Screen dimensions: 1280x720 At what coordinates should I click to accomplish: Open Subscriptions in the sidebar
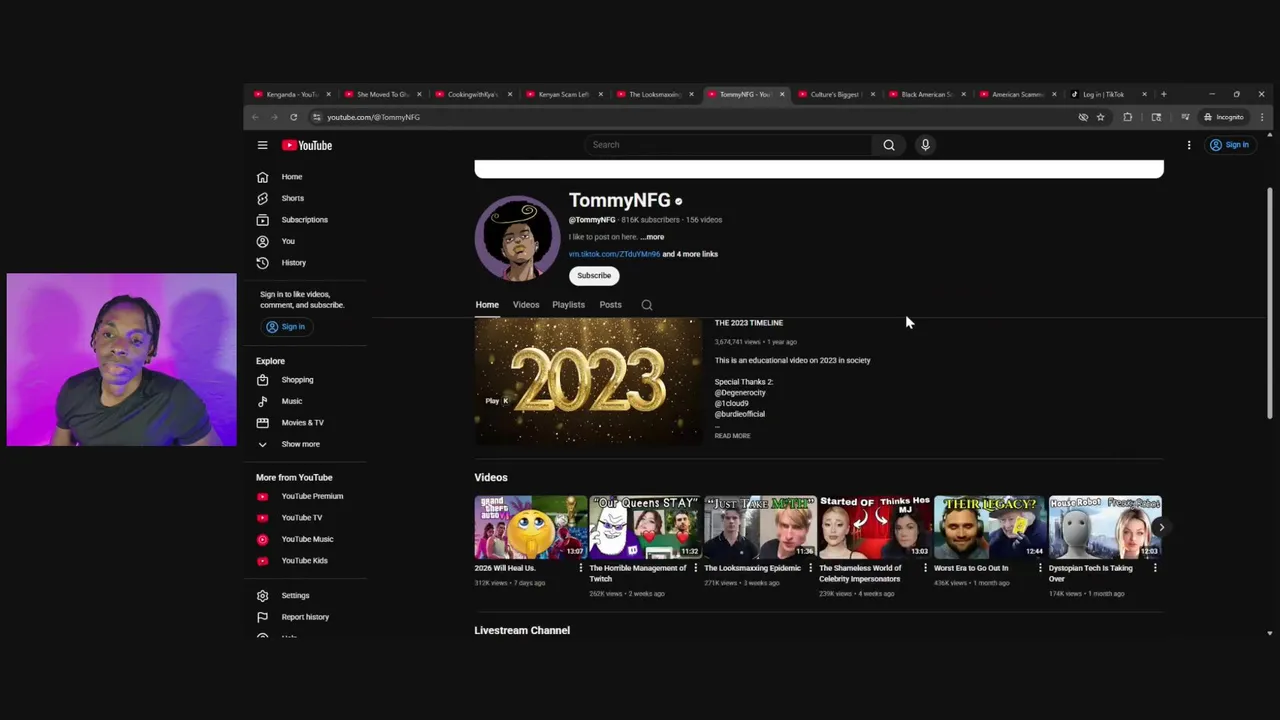305,220
